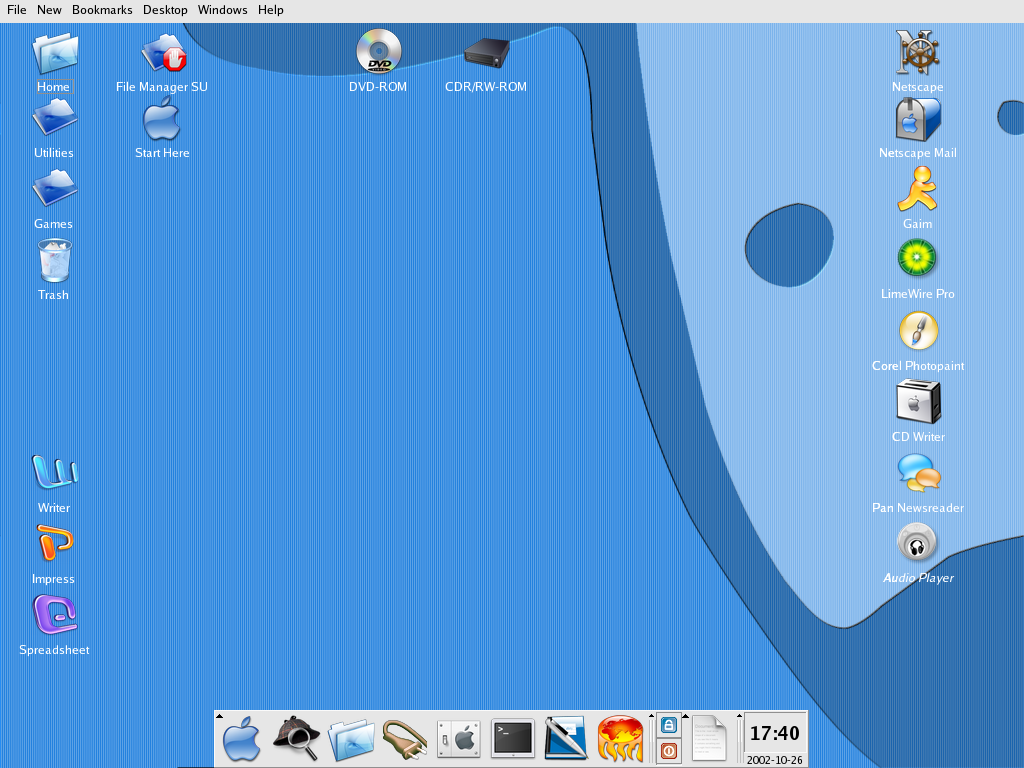Select the CDR/RW-ROM drive icon

[487, 53]
